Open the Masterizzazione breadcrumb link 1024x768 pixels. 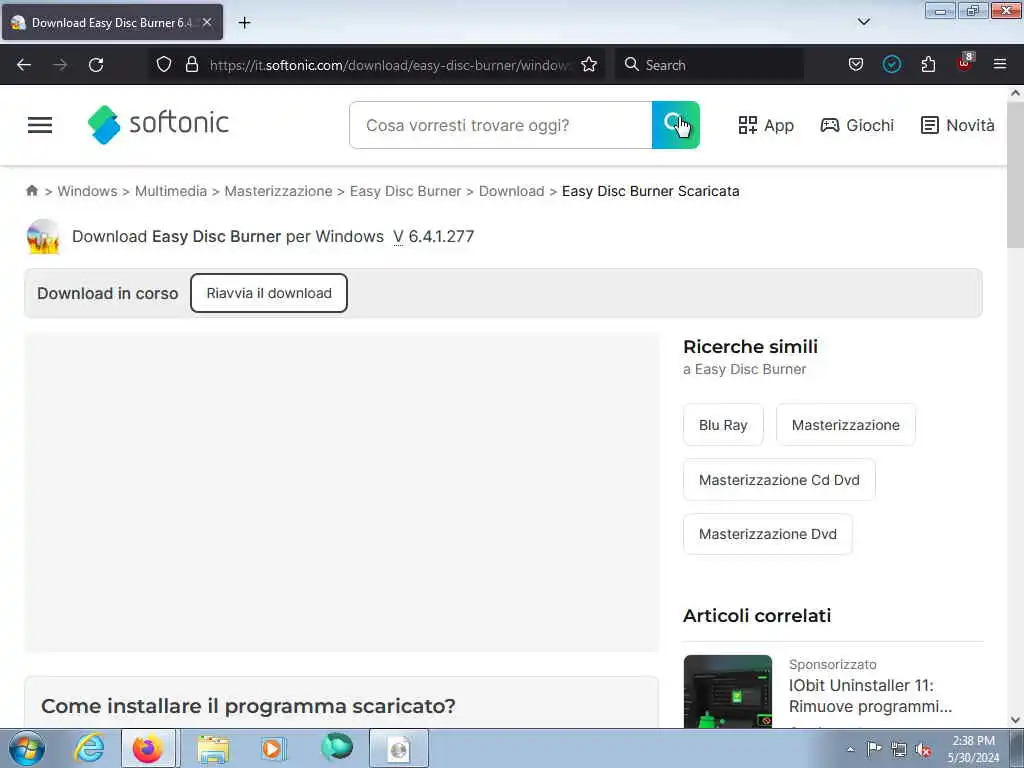[x=278, y=191]
